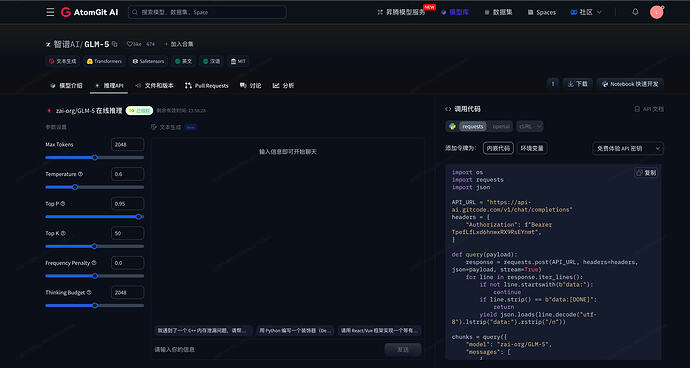Image resolution: width=690 pixels, height=368 pixels.
Task: Click the search magnifier icon
Action: [x=135, y=12]
